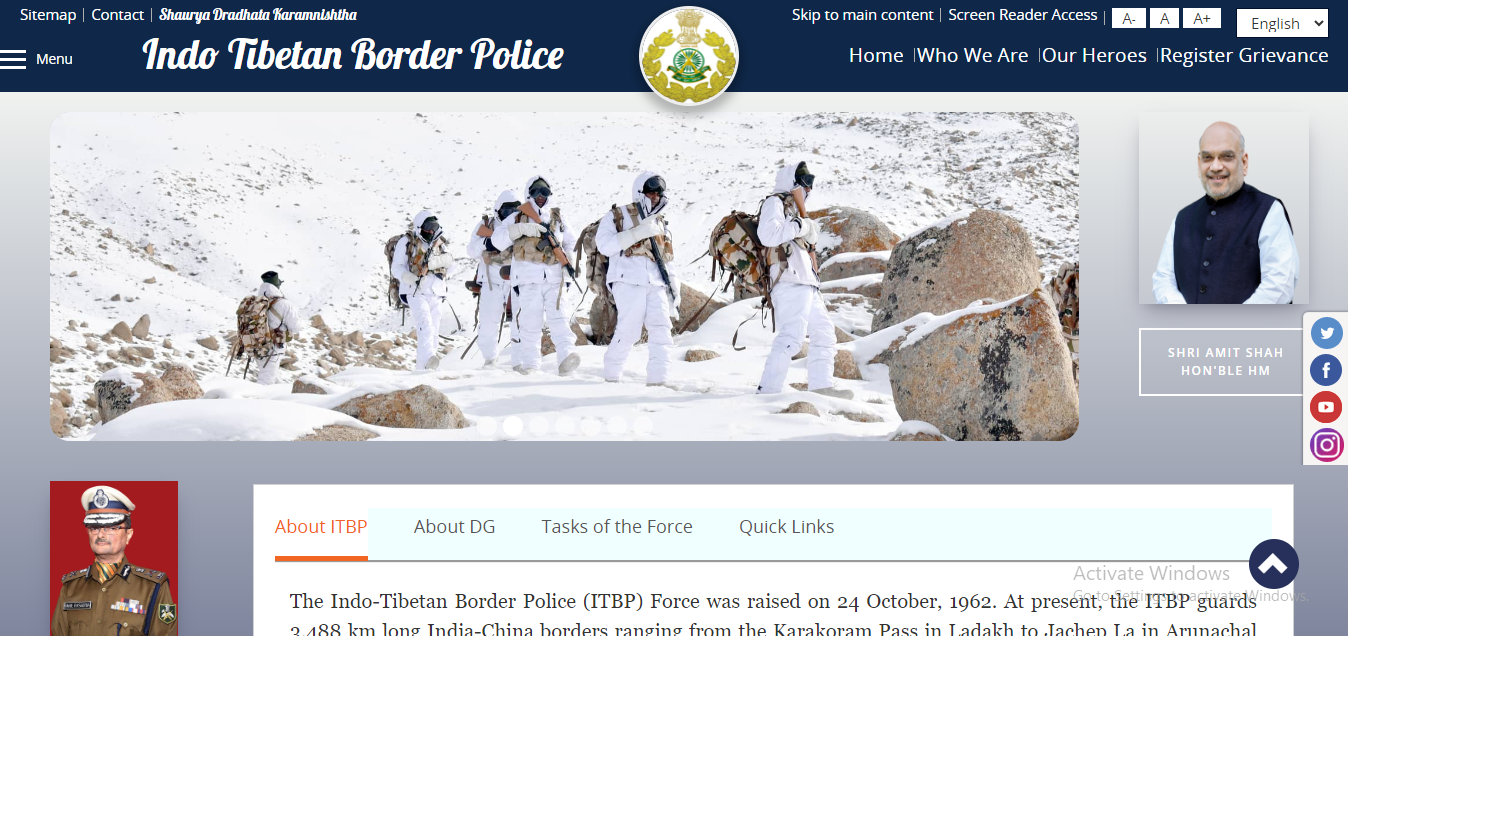Switch to the Quick Links tab

pos(786,527)
